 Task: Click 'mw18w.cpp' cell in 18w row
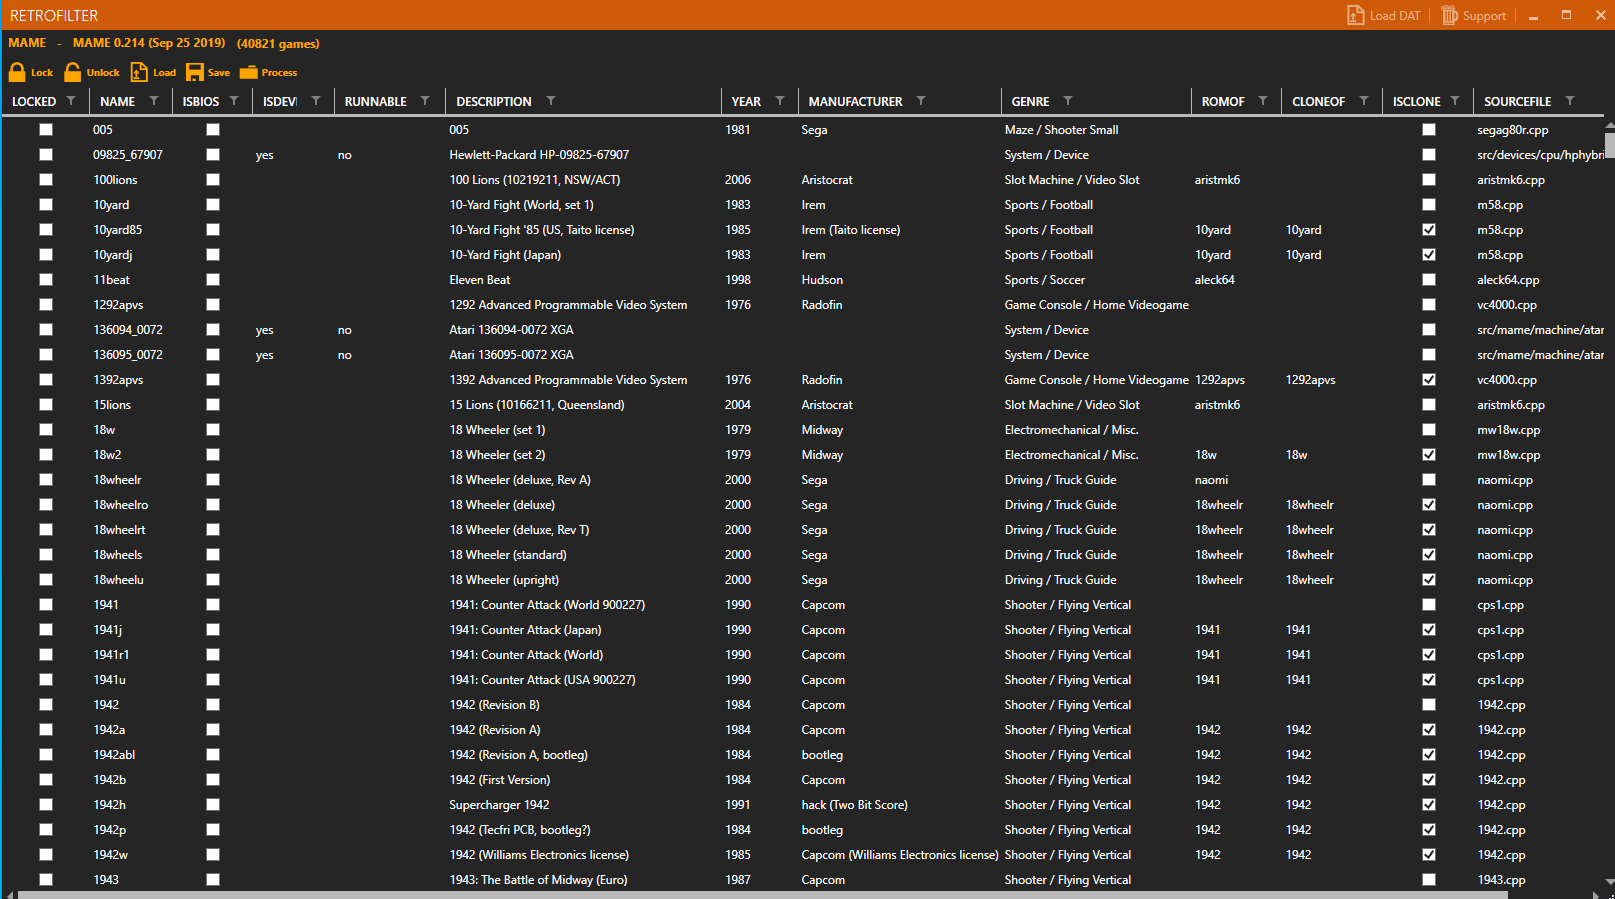pyautogui.click(x=1508, y=430)
